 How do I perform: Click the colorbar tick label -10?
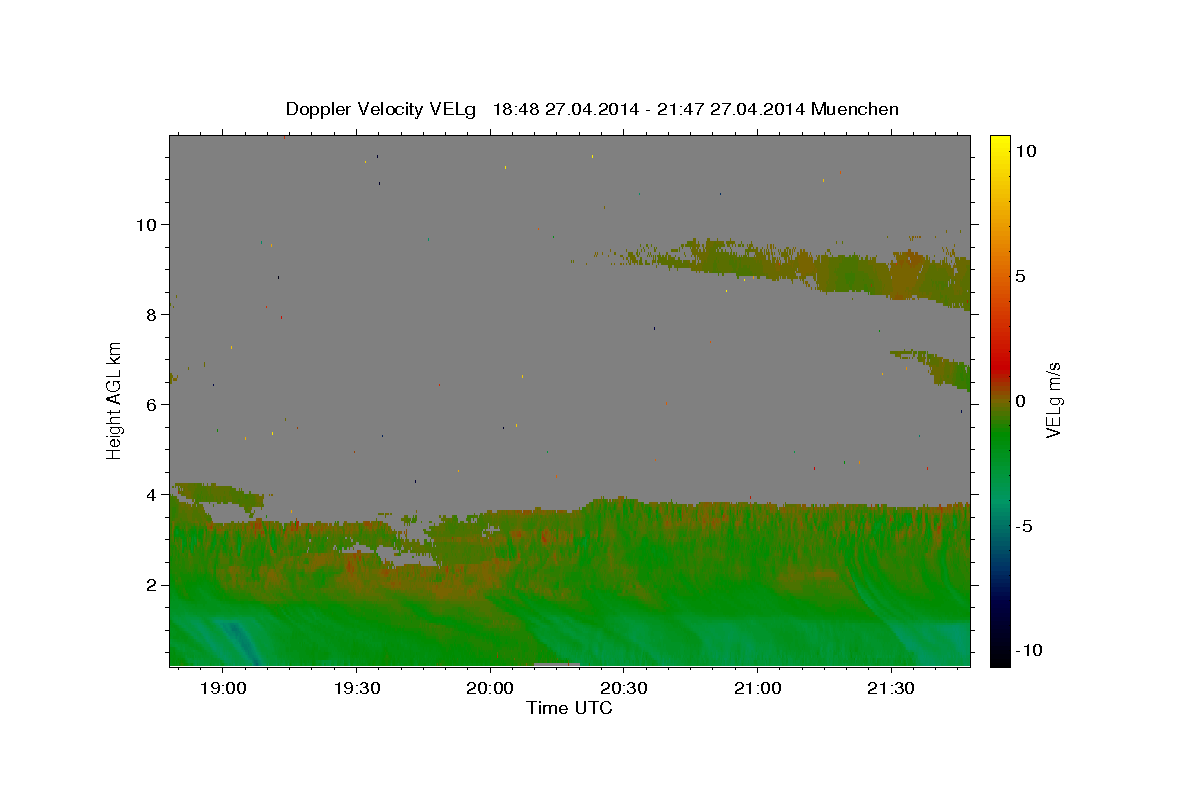point(1027,651)
